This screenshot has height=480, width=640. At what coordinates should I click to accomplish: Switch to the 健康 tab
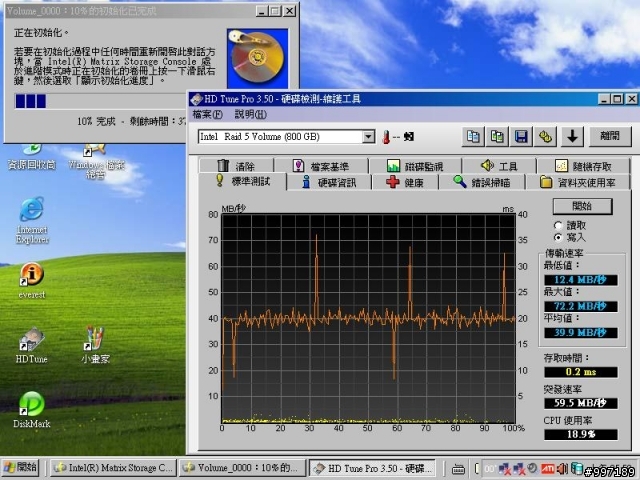[x=405, y=182]
